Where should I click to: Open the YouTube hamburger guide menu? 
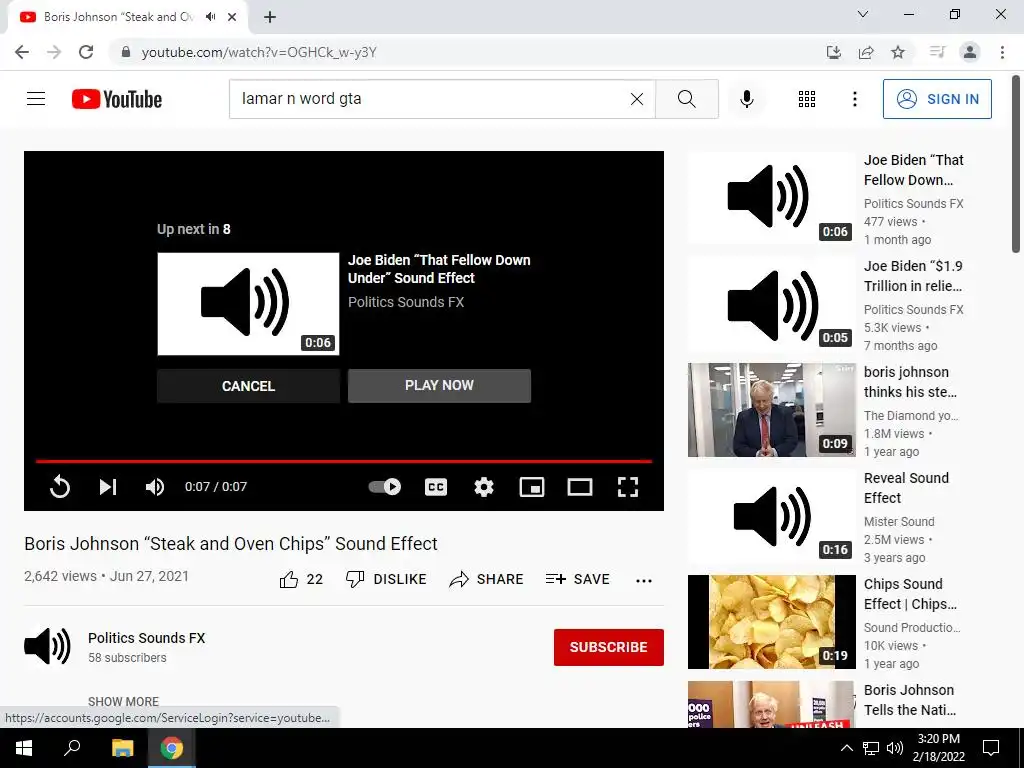[36, 99]
